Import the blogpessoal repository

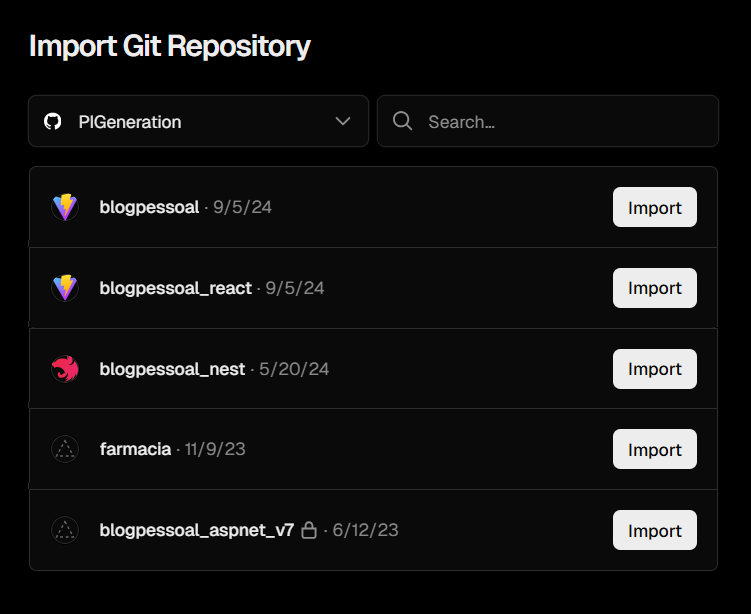[x=654, y=208]
